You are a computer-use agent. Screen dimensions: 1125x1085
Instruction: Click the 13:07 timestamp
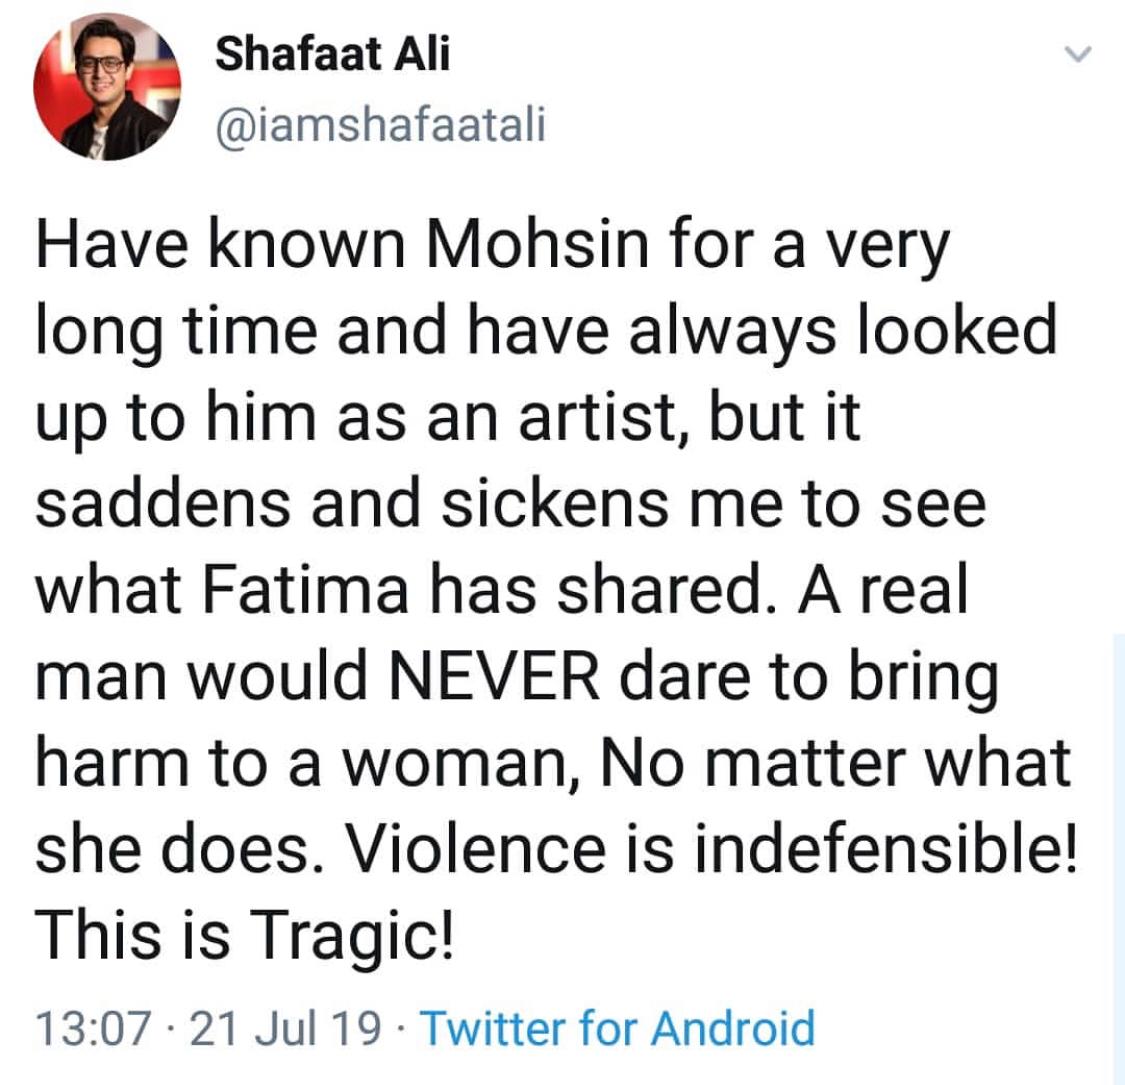click(x=93, y=1028)
